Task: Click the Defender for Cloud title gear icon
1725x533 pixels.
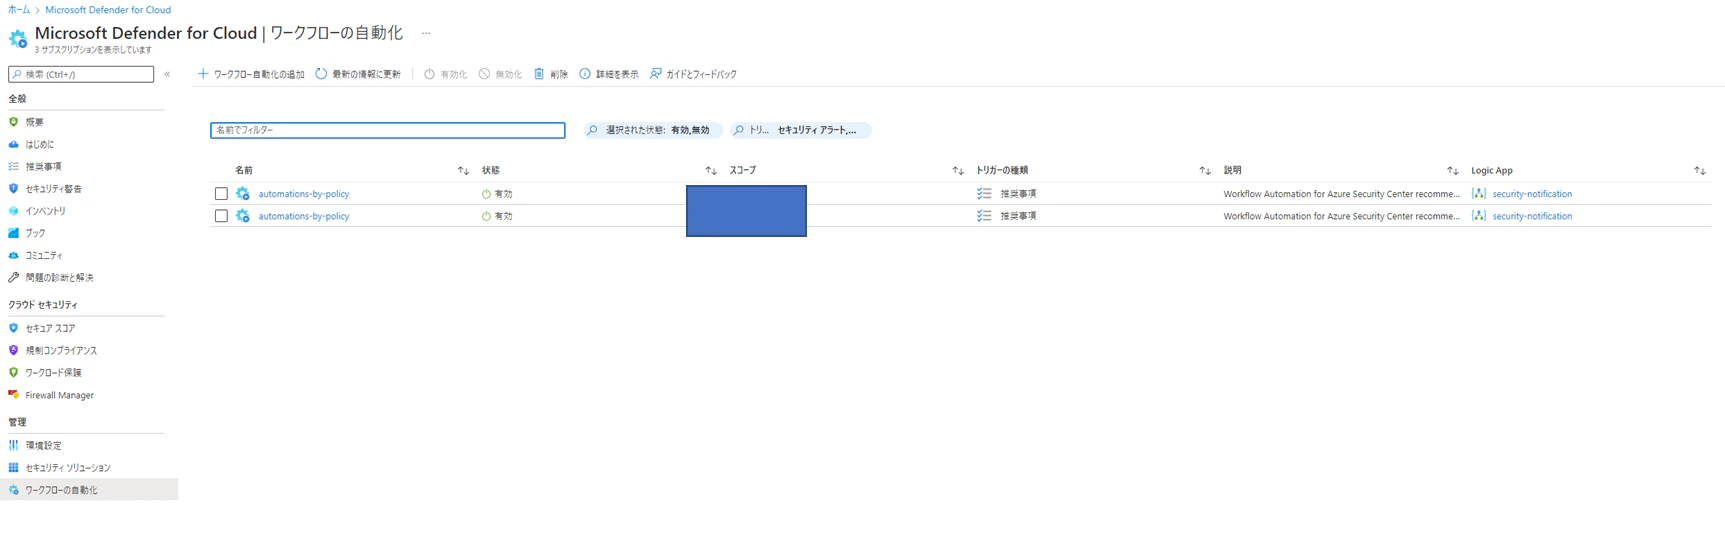Action: pyautogui.click(x=18, y=38)
